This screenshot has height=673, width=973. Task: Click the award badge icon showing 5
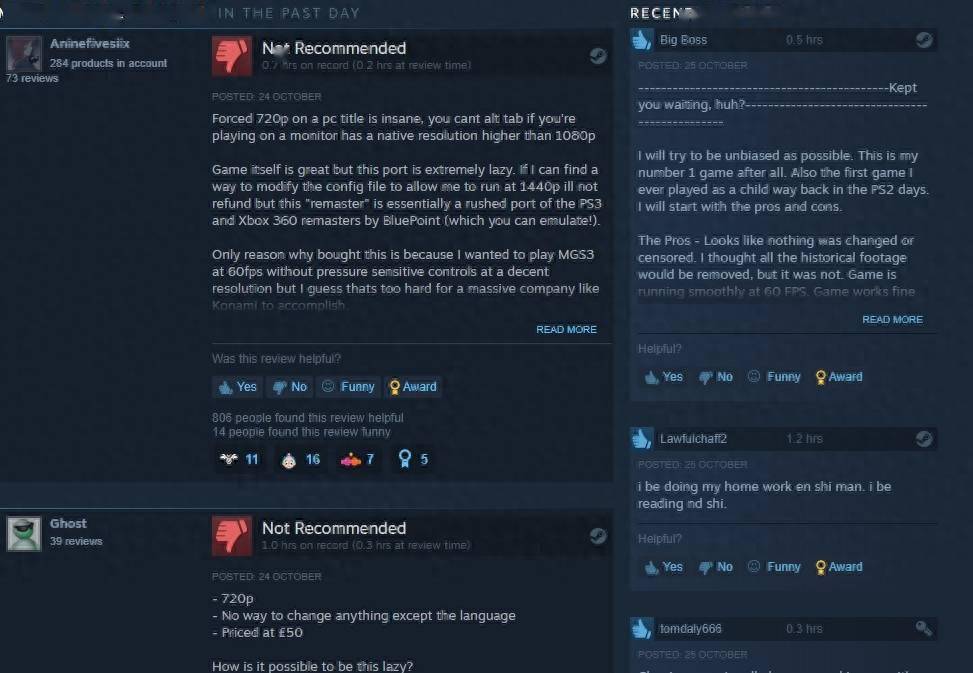pyautogui.click(x=405, y=459)
